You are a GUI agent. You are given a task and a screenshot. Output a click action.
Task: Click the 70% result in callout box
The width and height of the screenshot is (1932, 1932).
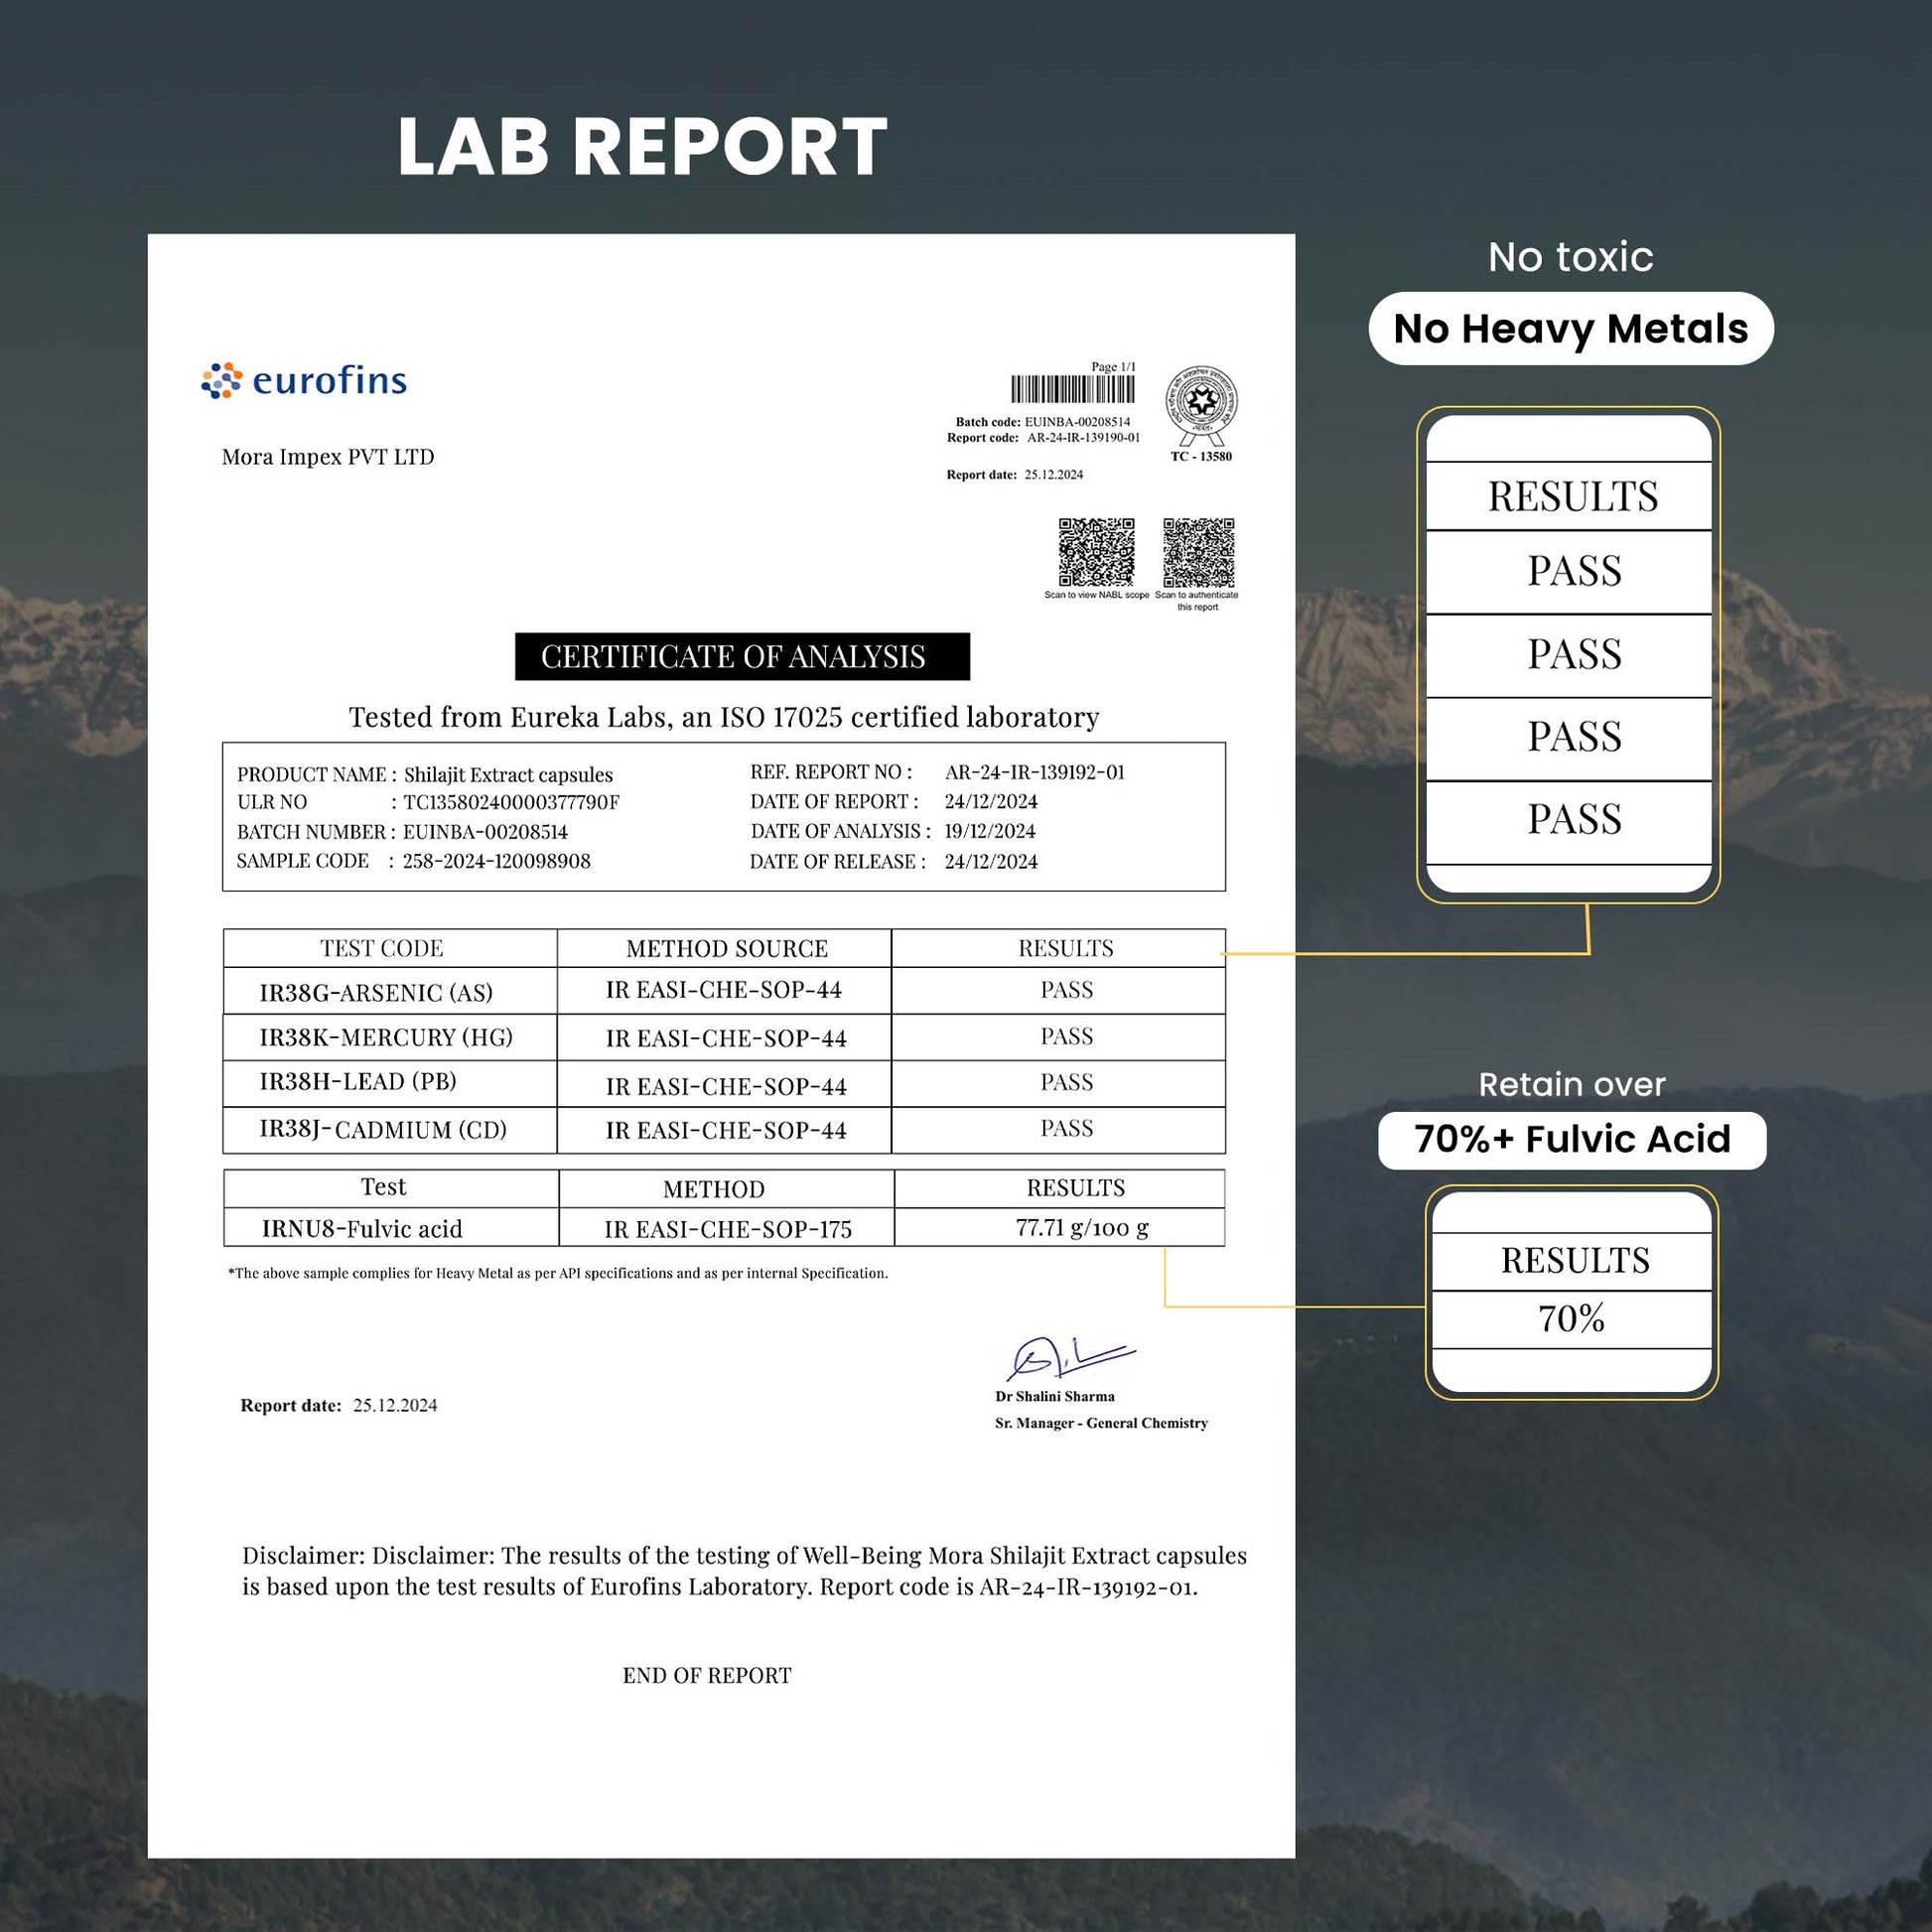pos(1571,1319)
